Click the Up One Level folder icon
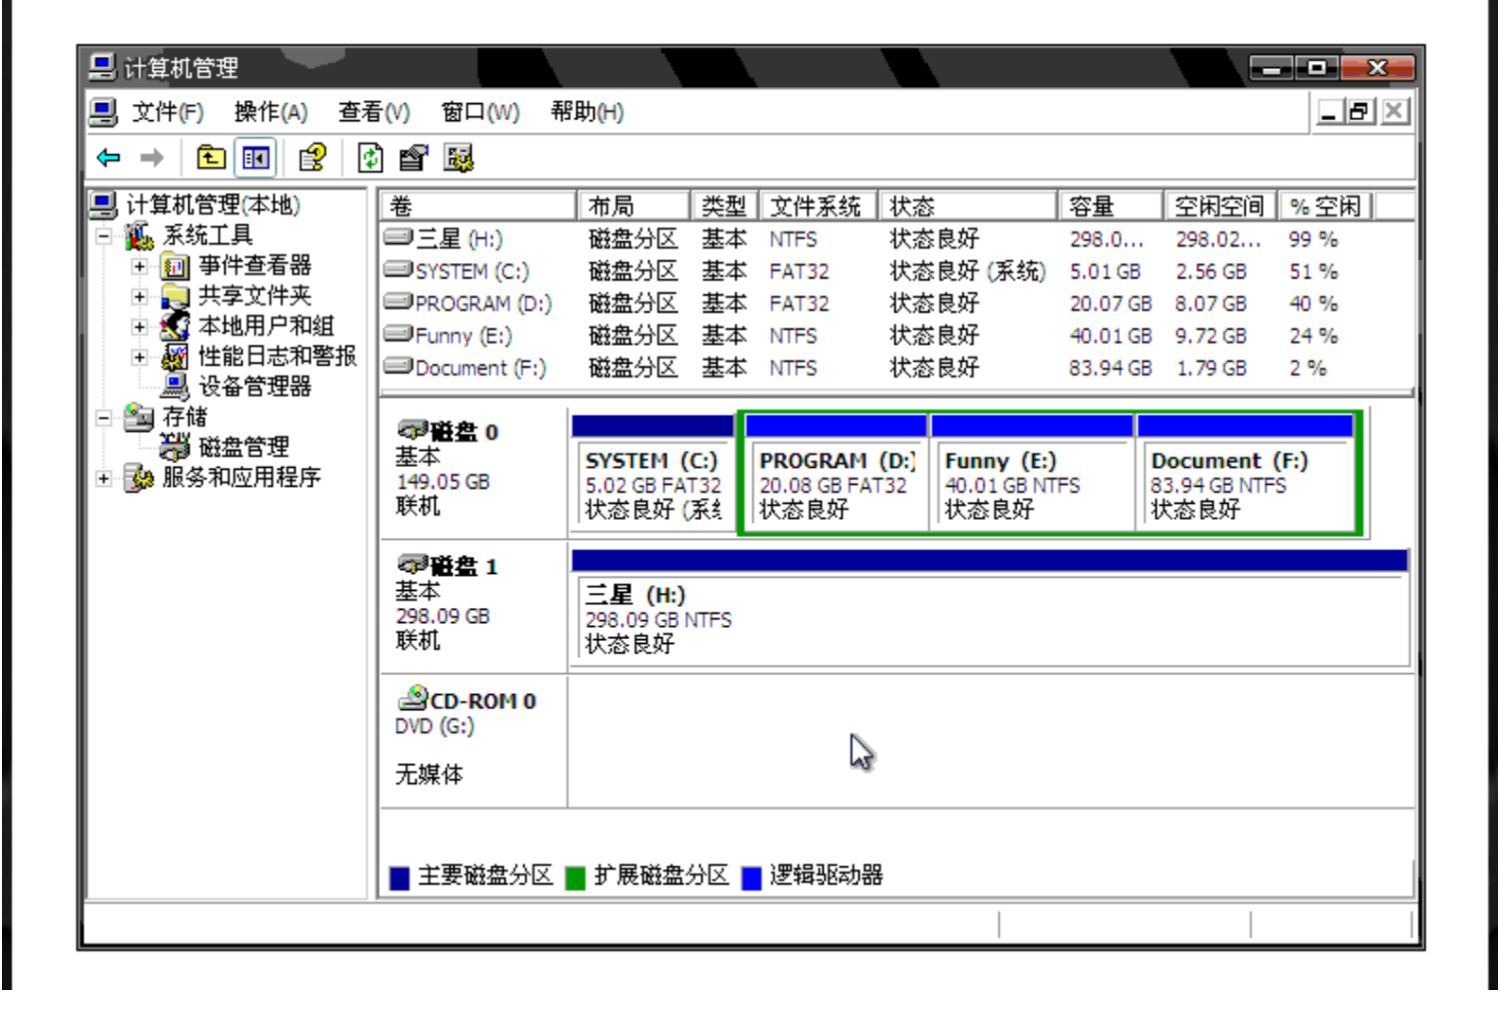Screen dimensions: 1500x1013 pos(210,158)
